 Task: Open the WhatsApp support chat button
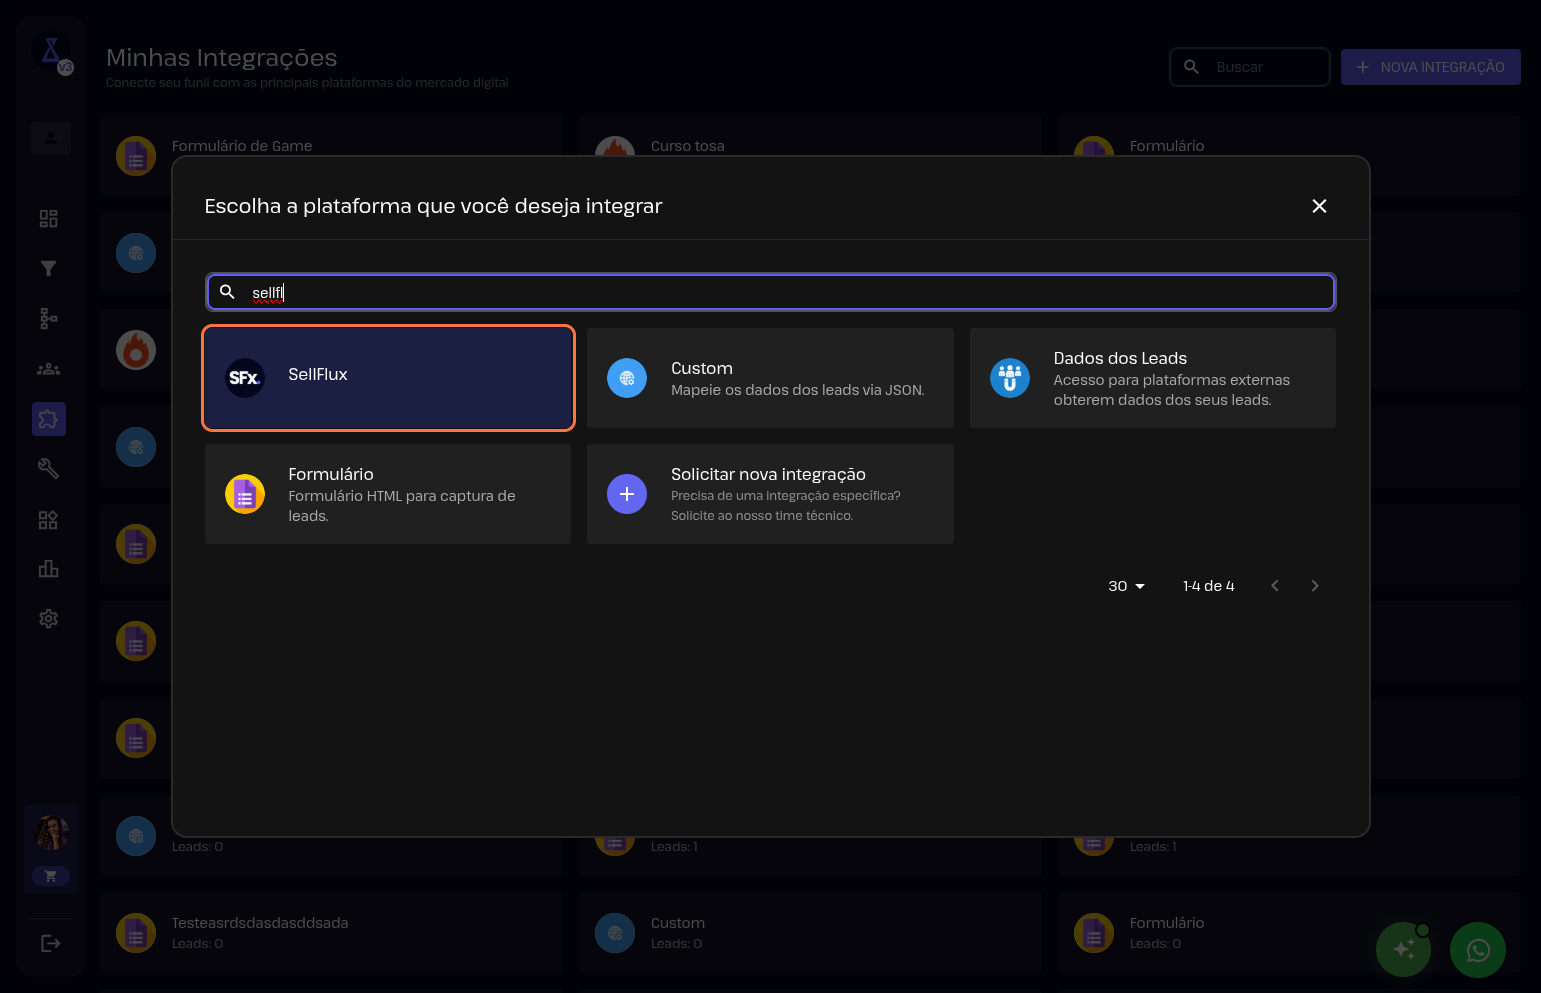(1478, 949)
